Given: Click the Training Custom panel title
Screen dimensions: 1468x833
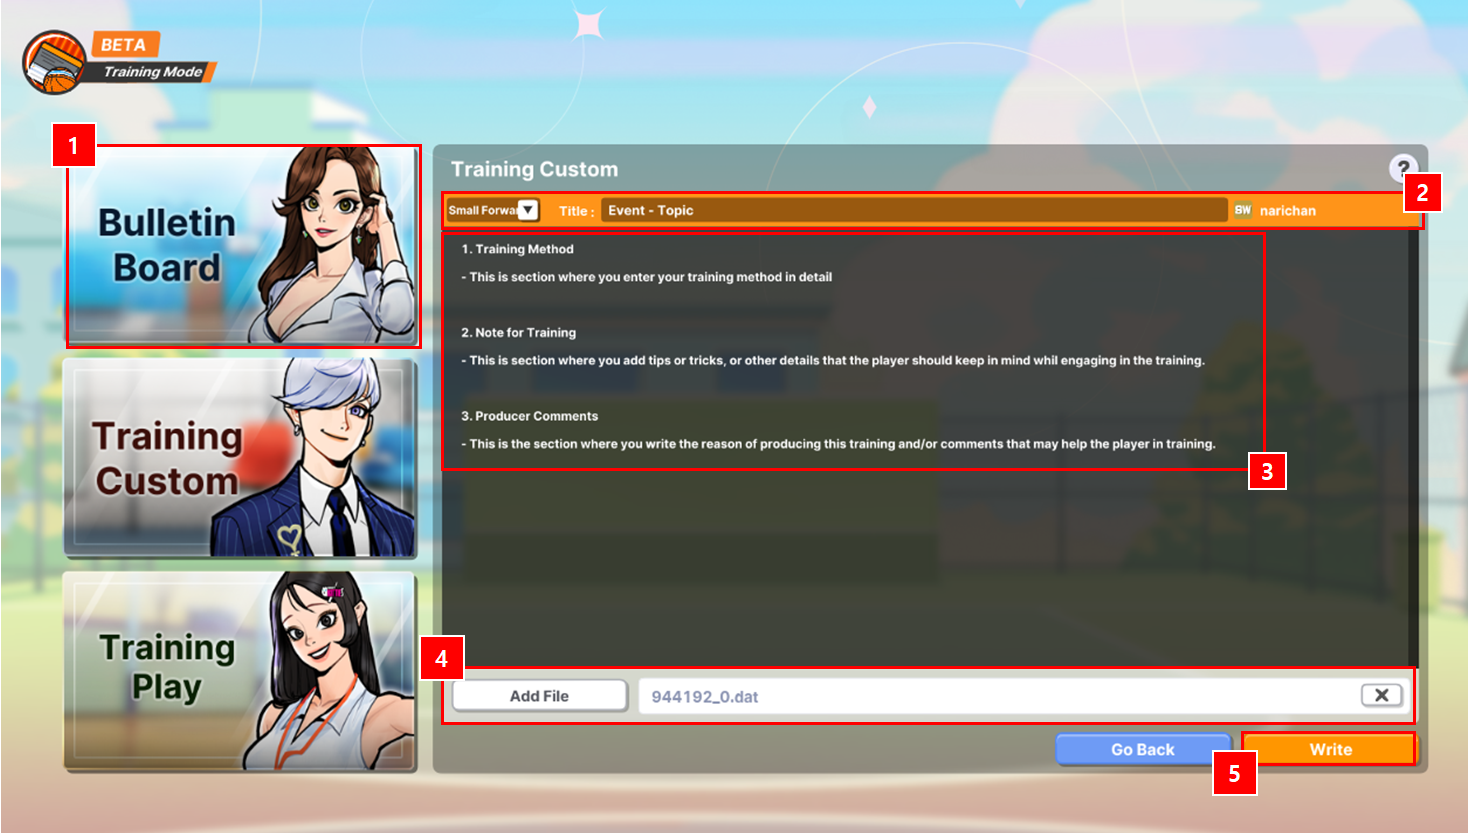Looking at the screenshot, I should pos(534,169).
